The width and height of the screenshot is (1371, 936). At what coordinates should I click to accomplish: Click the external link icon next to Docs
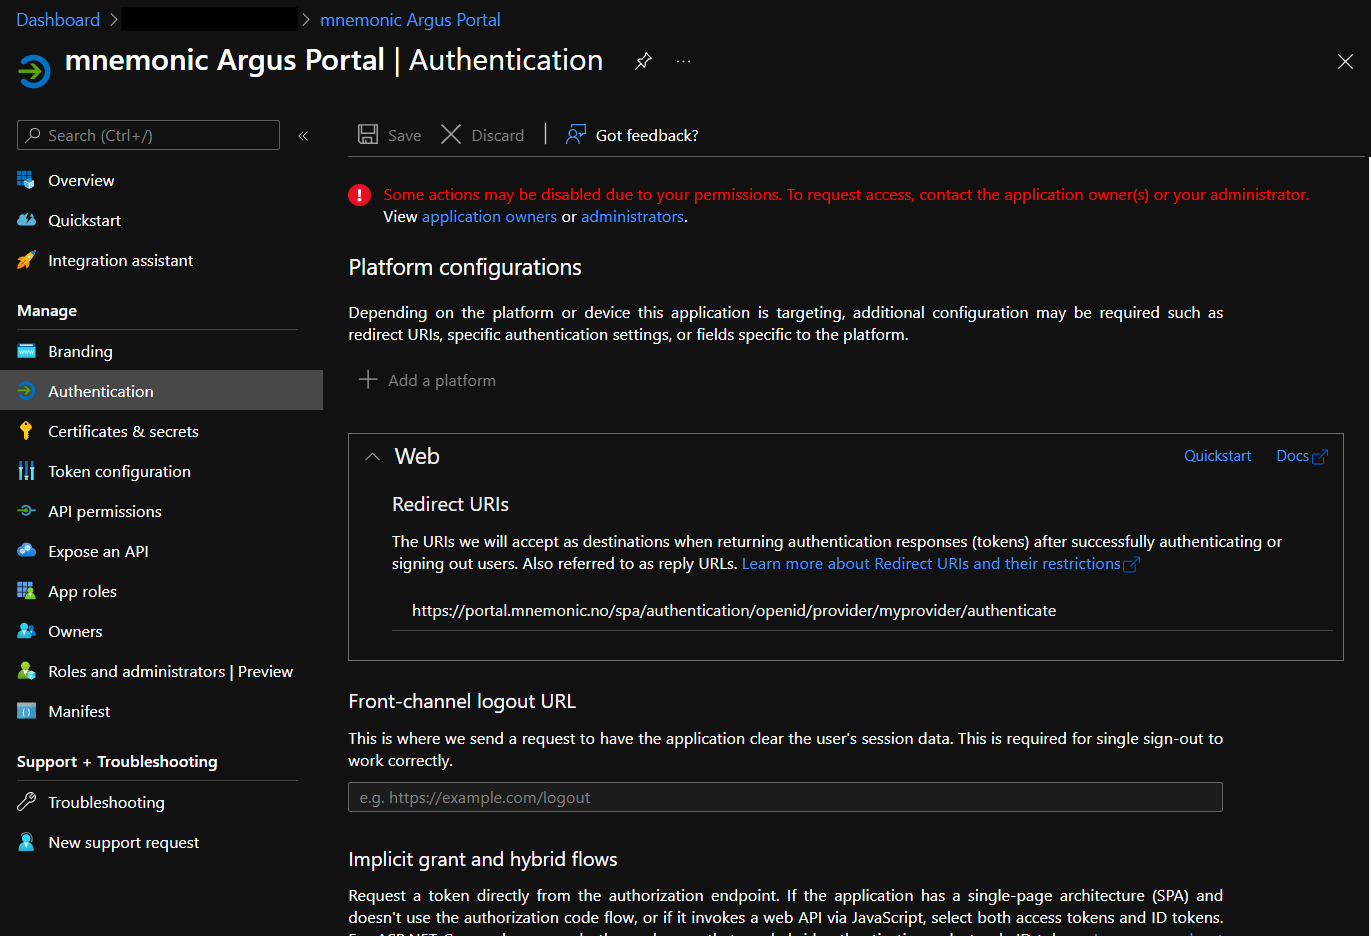point(1320,457)
